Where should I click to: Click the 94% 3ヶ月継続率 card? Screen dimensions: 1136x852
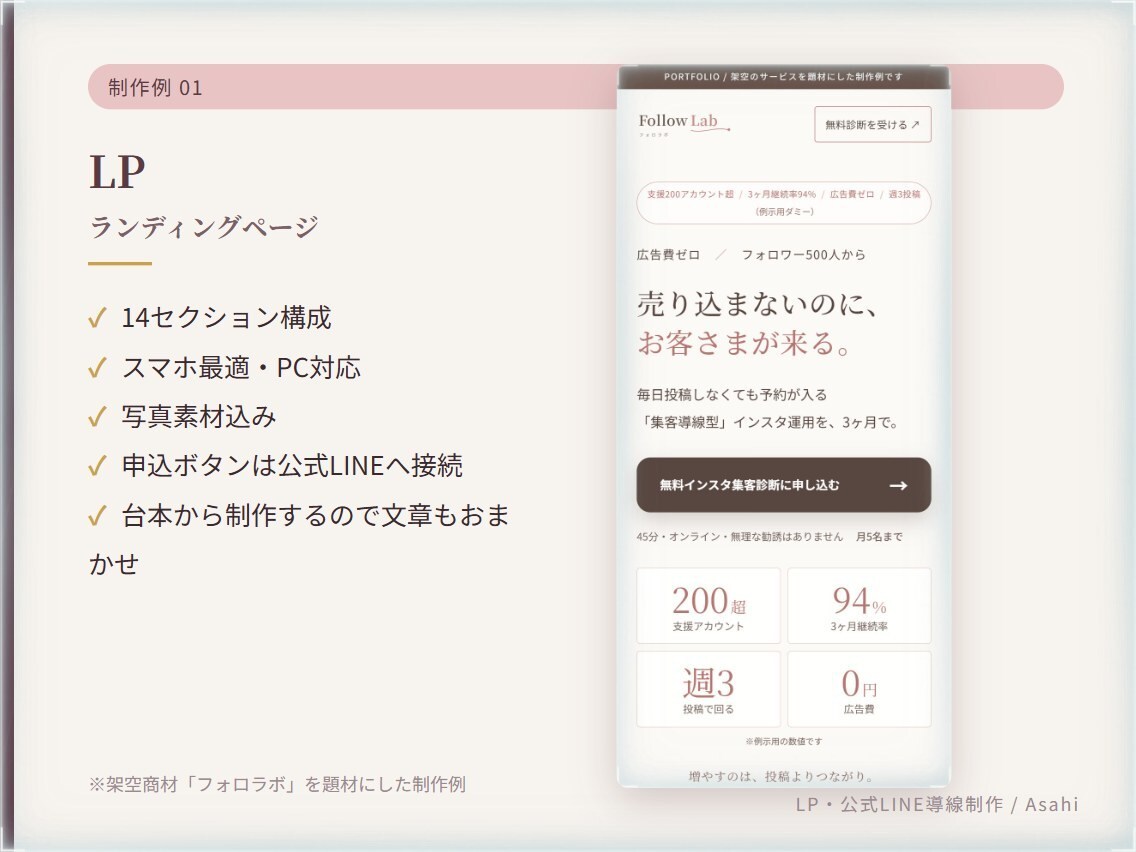click(x=859, y=606)
